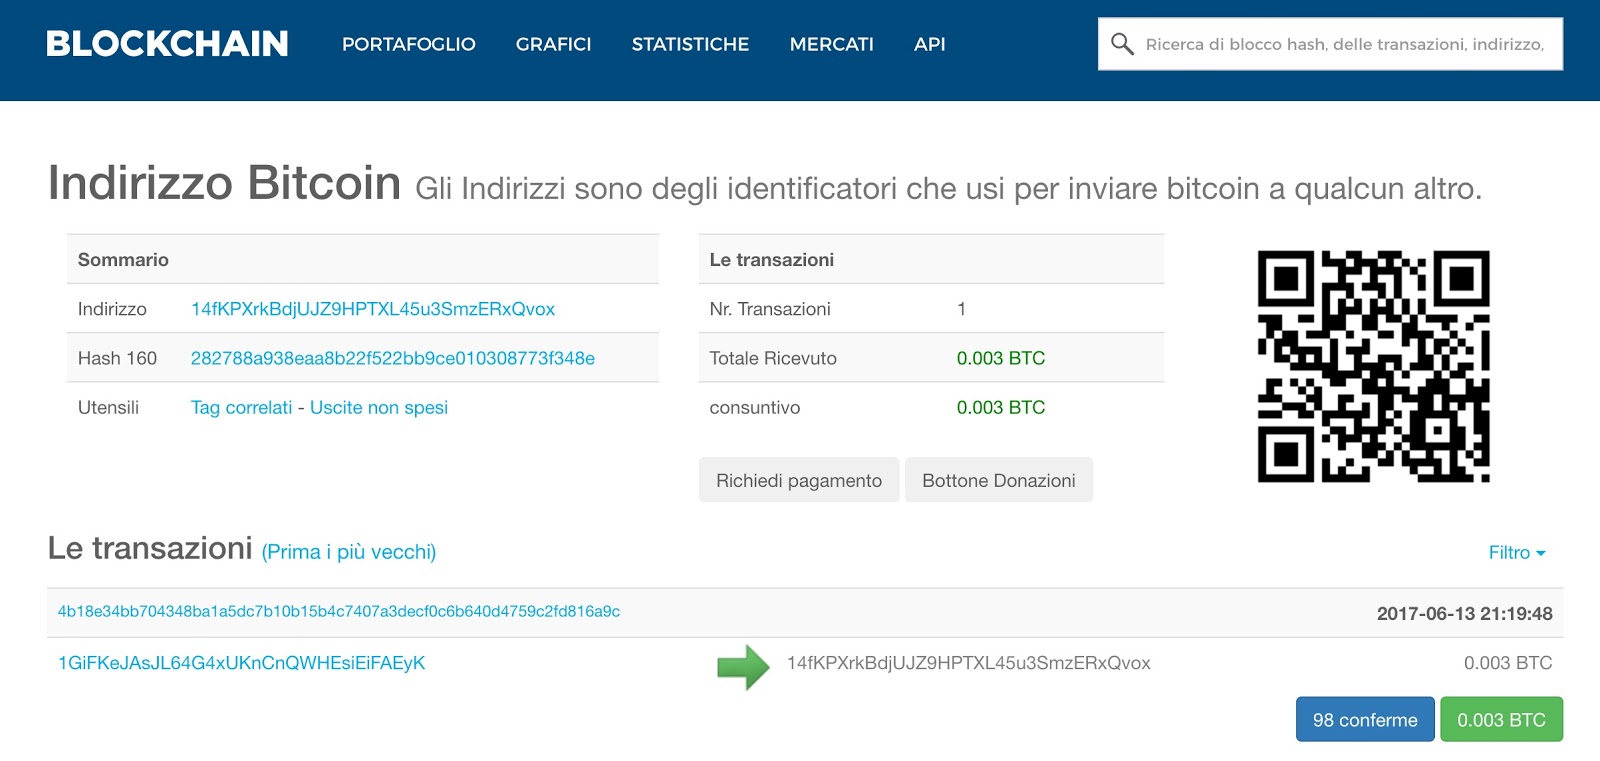Toggle sort order Prima i più vecchi
The width and height of the screenshot is (1600, 761).
349,552
